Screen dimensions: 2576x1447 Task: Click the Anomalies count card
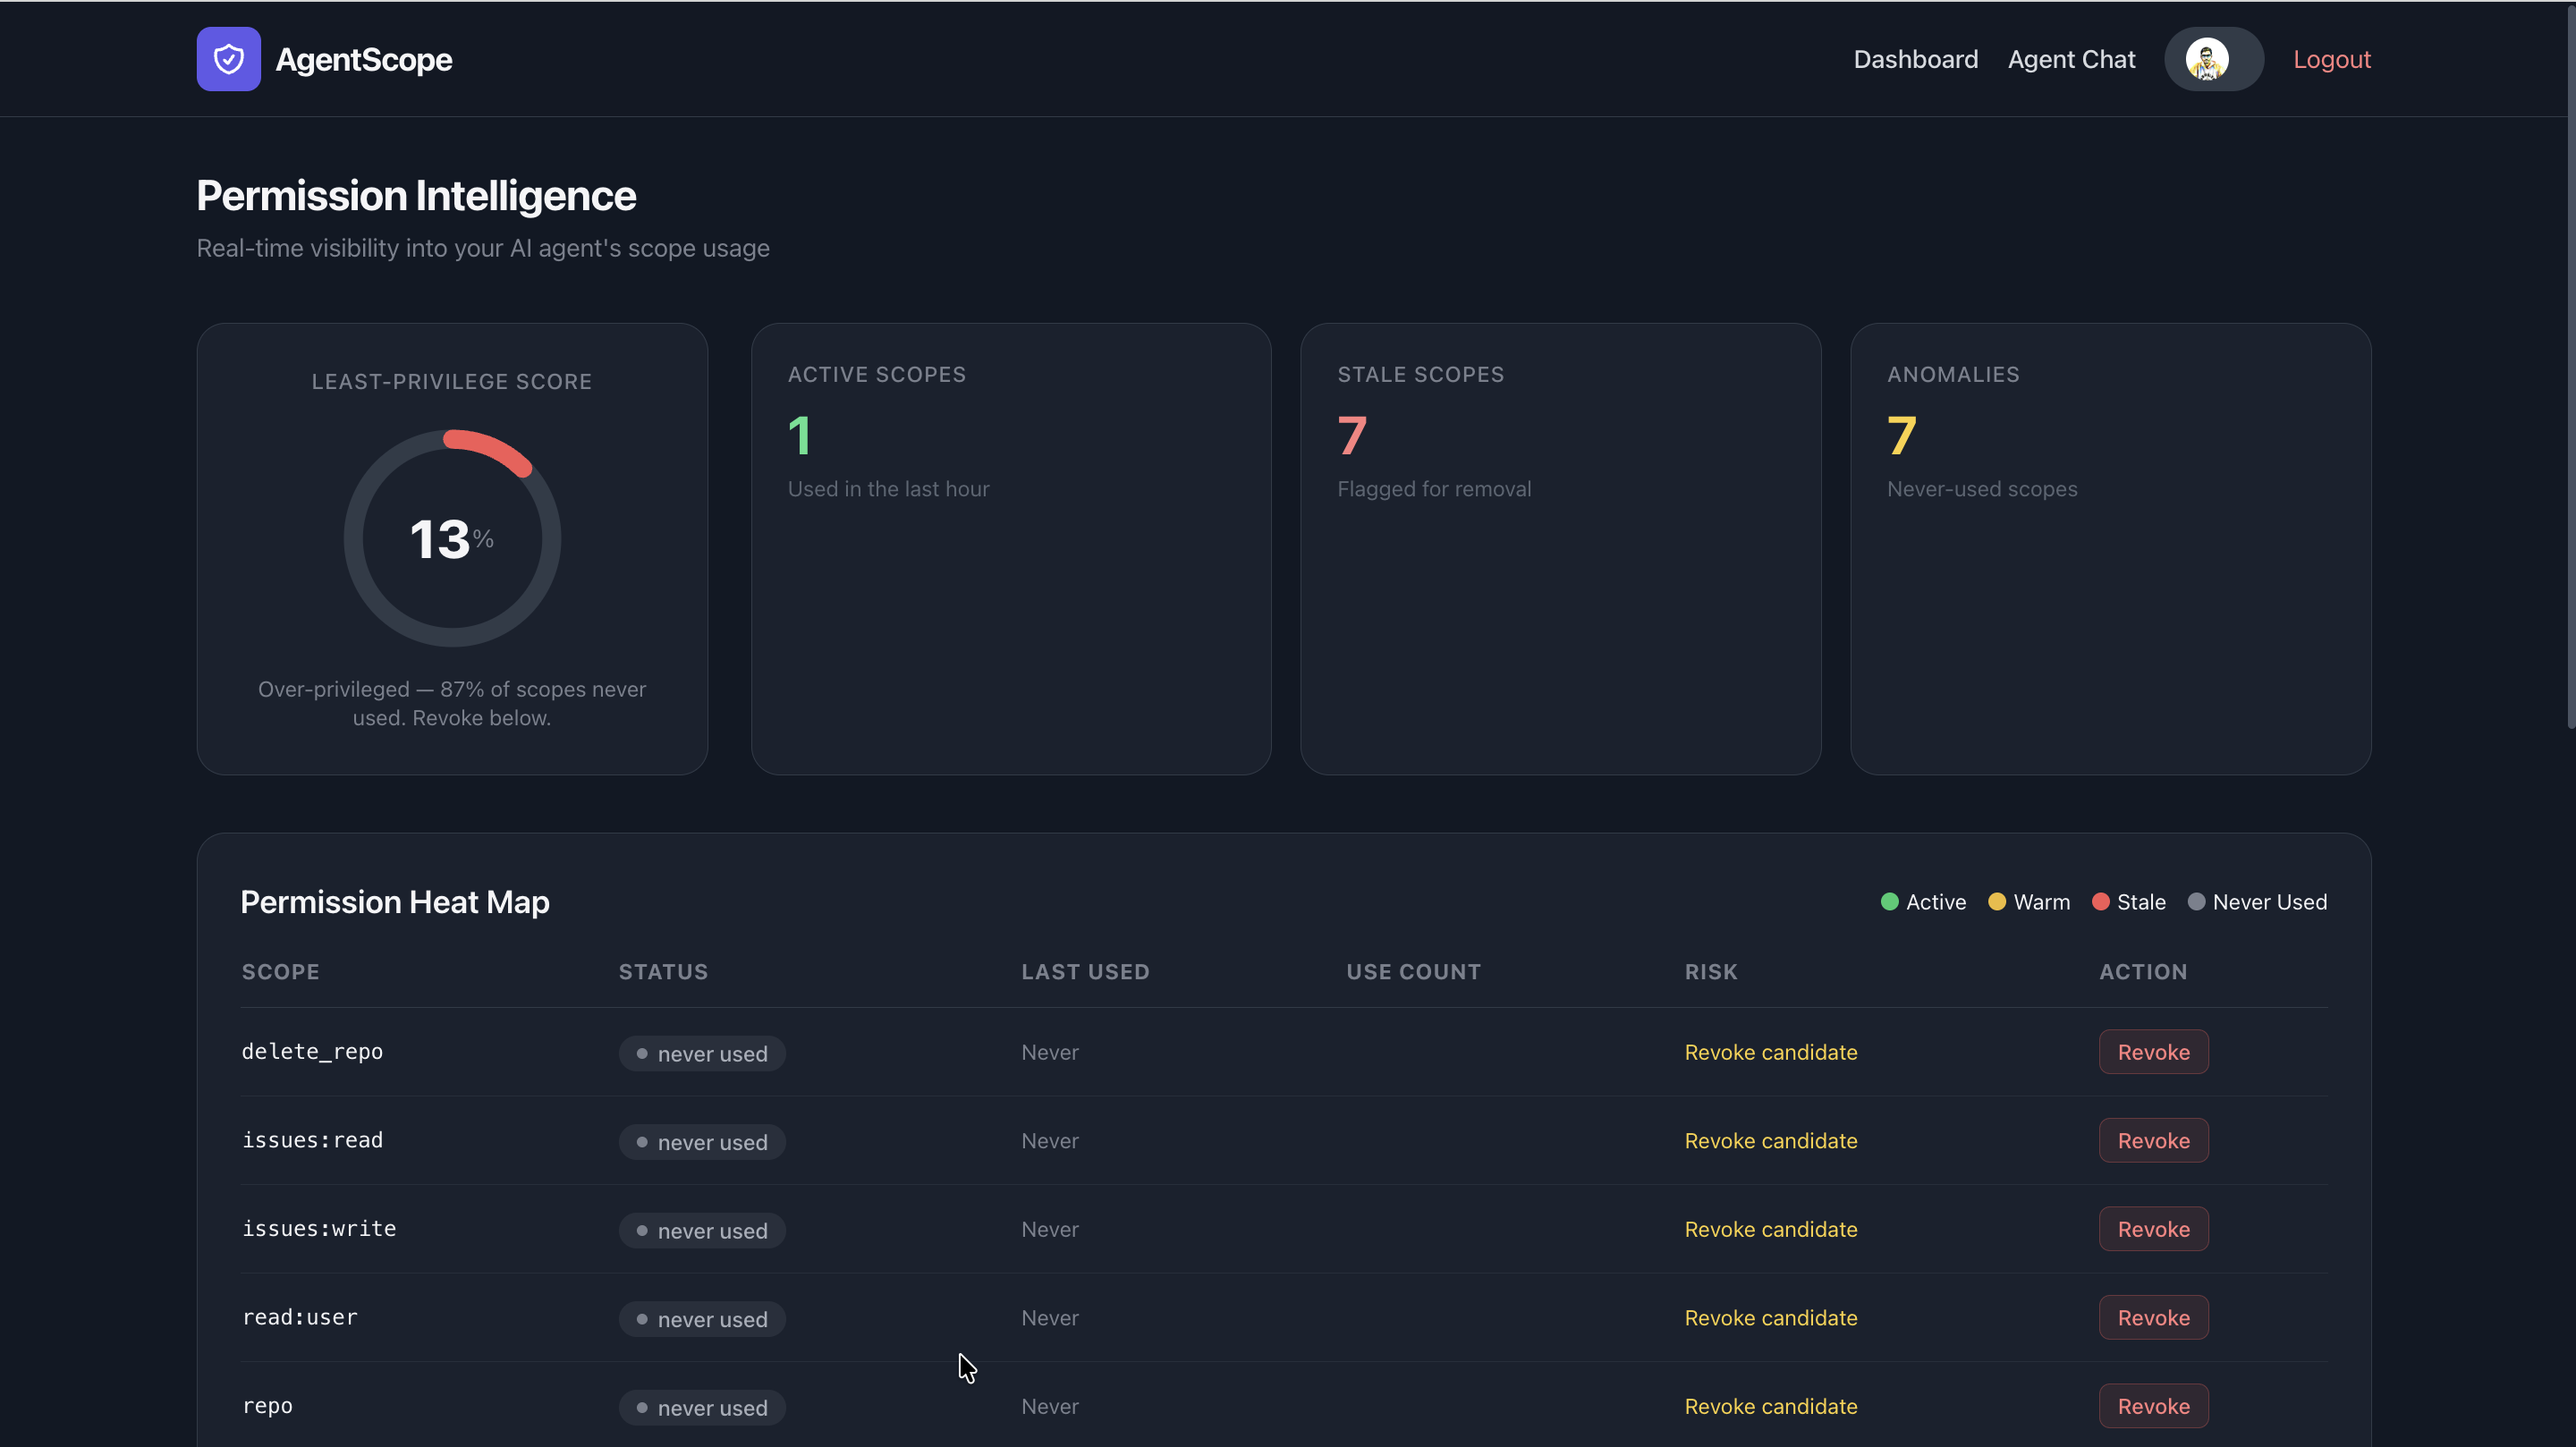(x=2110, y=548)
